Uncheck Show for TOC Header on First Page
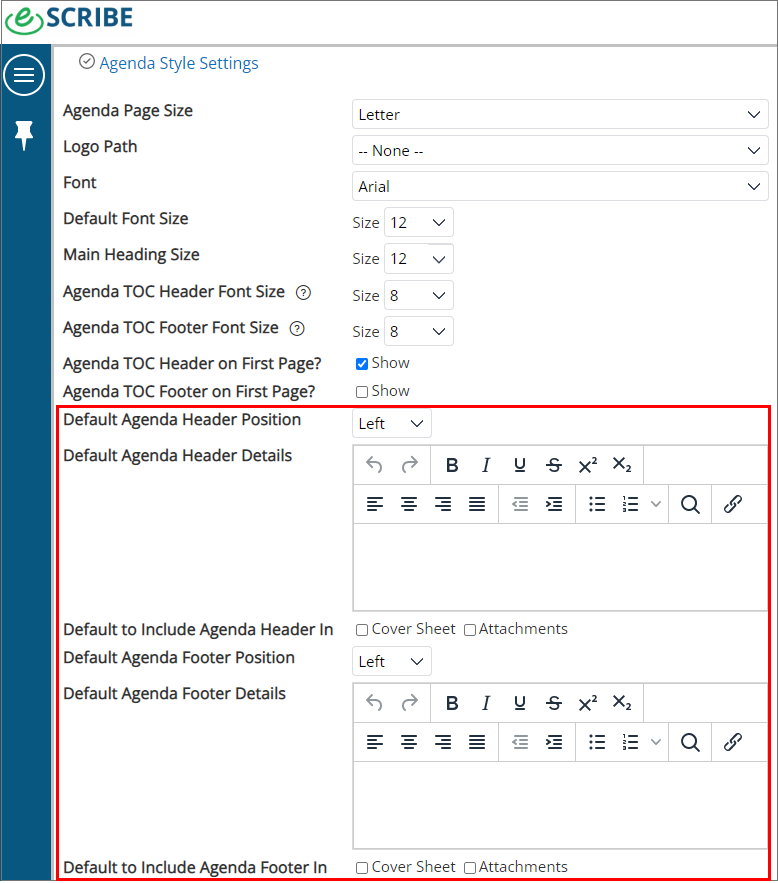The width and height of the screenshot is (778, 883). click(362, 364)
